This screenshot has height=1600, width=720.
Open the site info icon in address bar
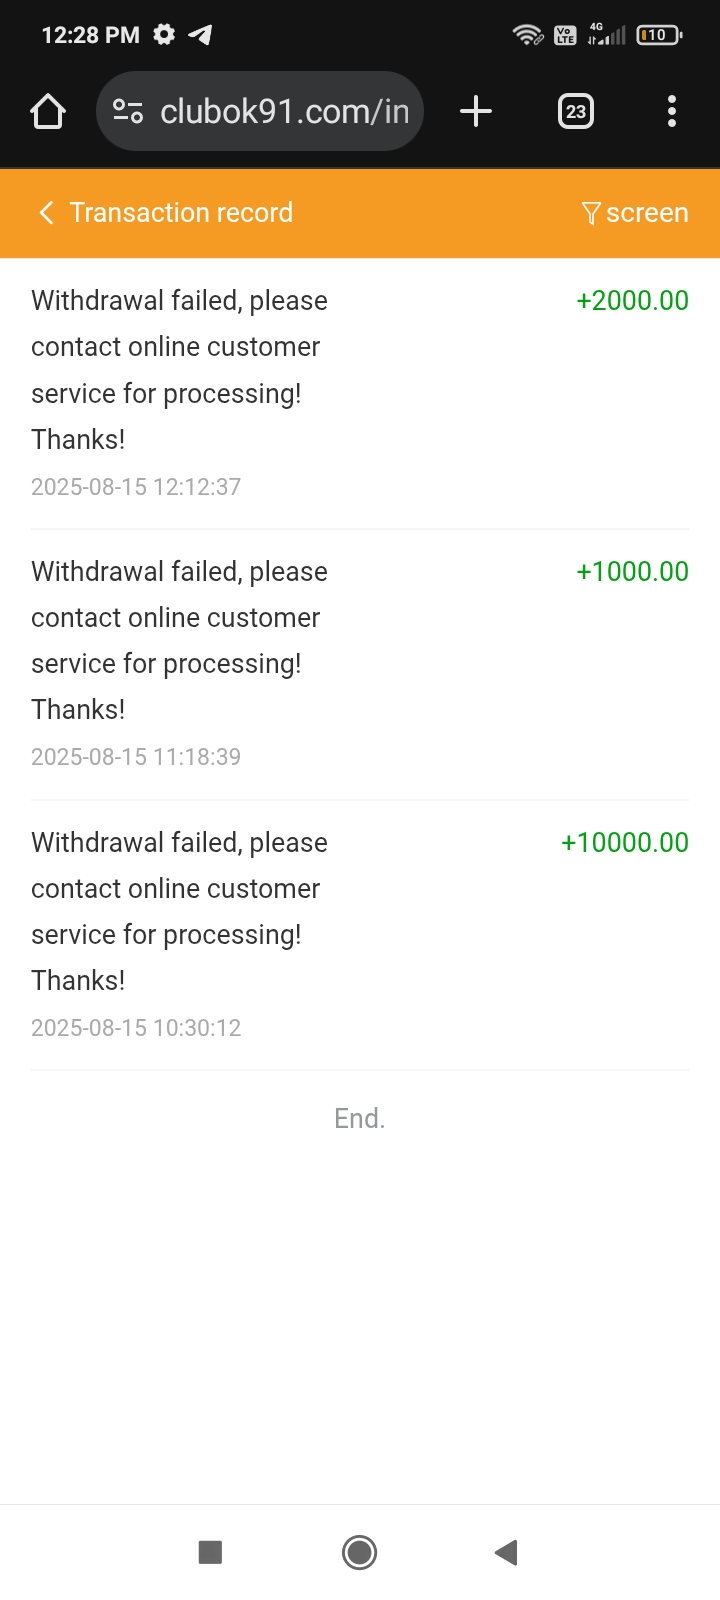pos(128,111)
